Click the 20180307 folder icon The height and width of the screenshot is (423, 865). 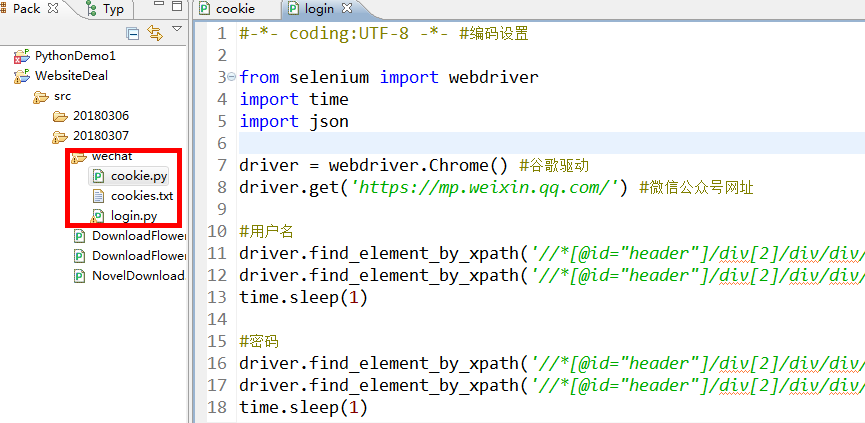point(59,136)
